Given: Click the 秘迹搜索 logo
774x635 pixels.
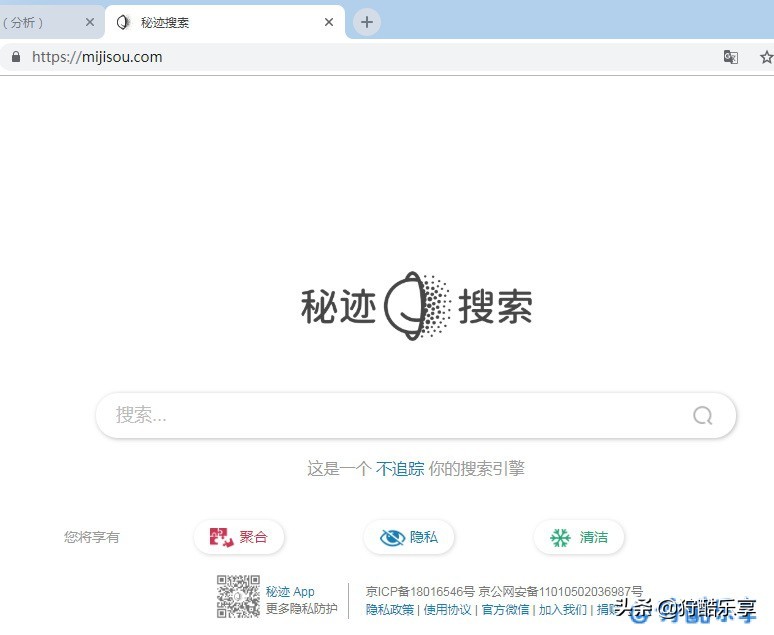Looking at the screenshot, I should (417, 306).
